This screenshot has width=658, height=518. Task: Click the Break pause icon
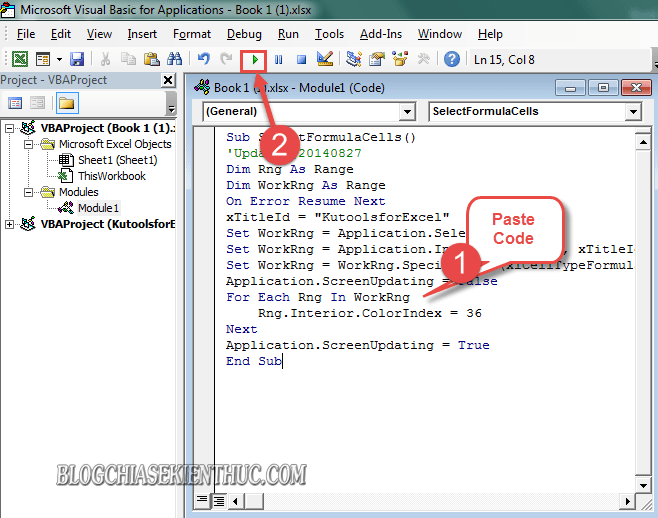(x=278, y=60)
